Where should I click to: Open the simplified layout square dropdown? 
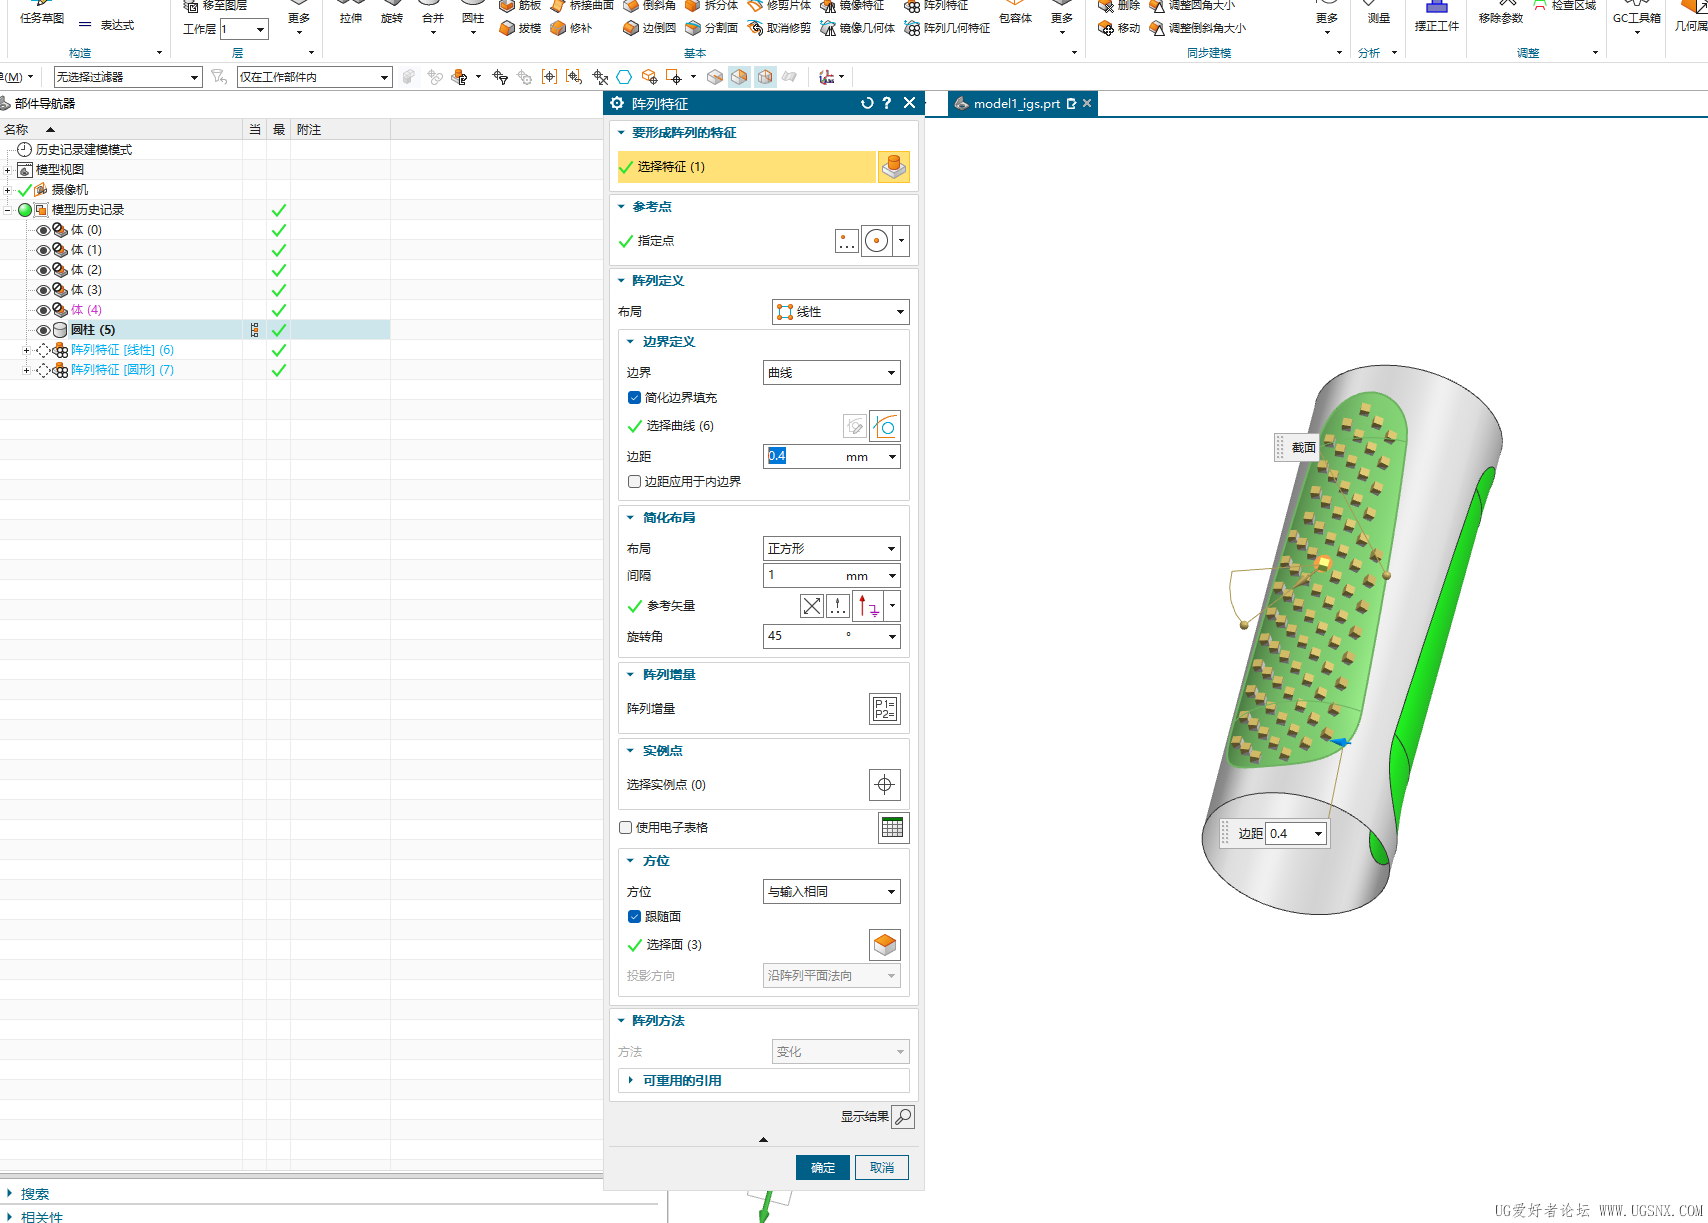831,549
